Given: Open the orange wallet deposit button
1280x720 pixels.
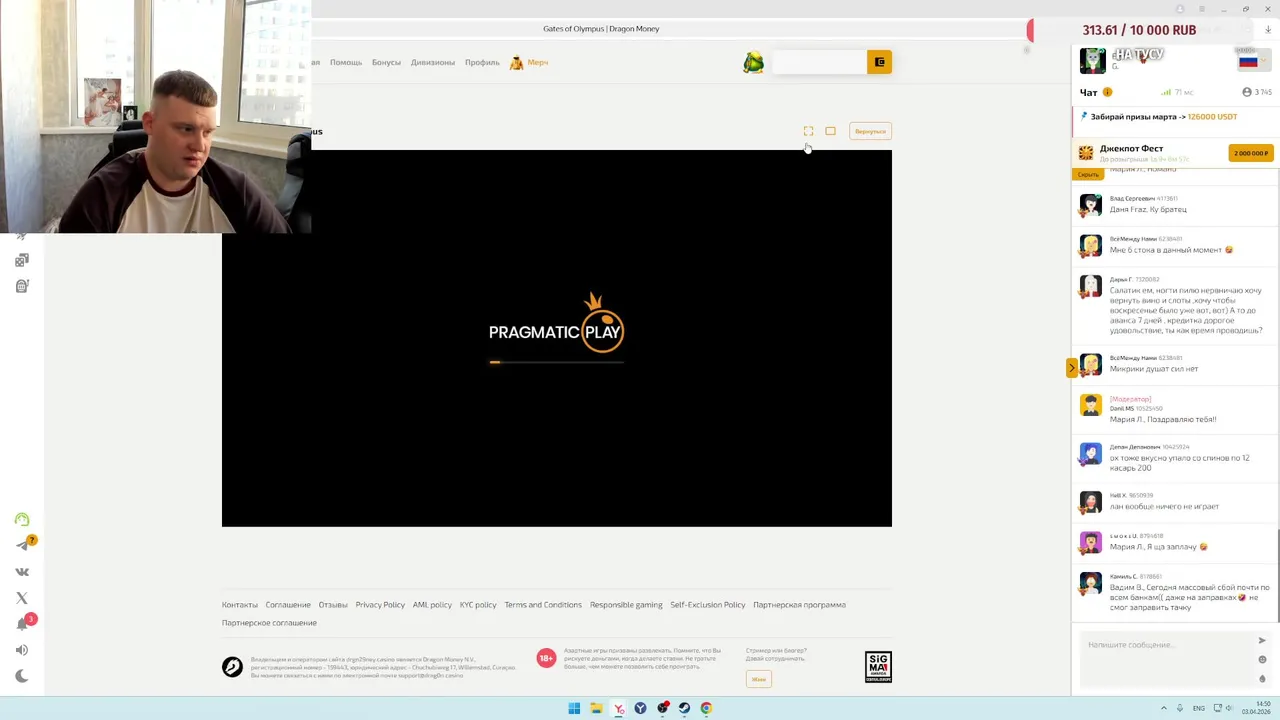Looking at the screenshot, I should [x=879, y=62].
